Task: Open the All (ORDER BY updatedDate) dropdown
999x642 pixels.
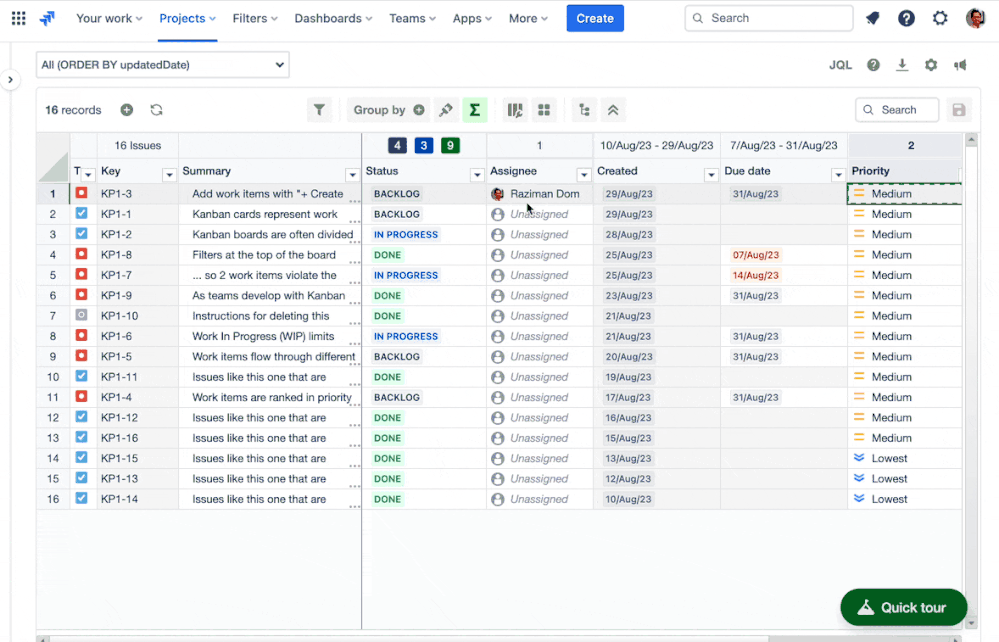Action: [x=163, y=65]
